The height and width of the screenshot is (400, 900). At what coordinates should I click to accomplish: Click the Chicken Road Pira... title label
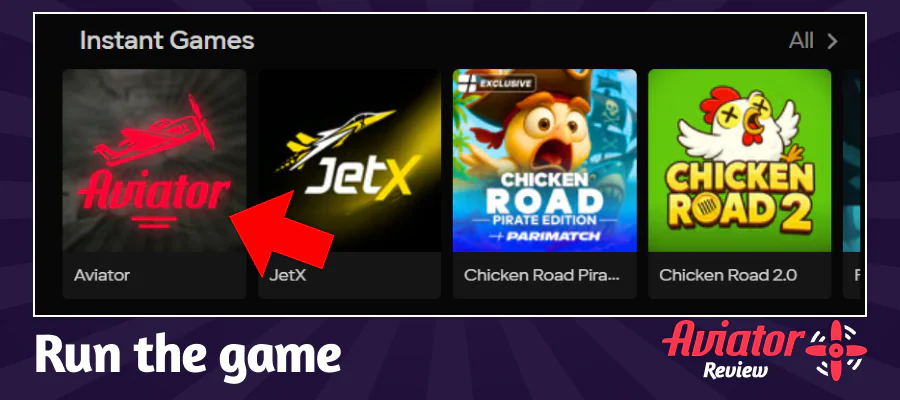click(x=541, y=275)
